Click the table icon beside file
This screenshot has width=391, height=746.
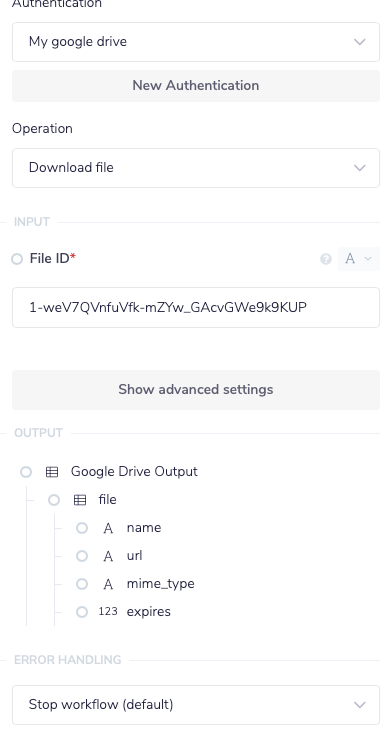(80, 500)
